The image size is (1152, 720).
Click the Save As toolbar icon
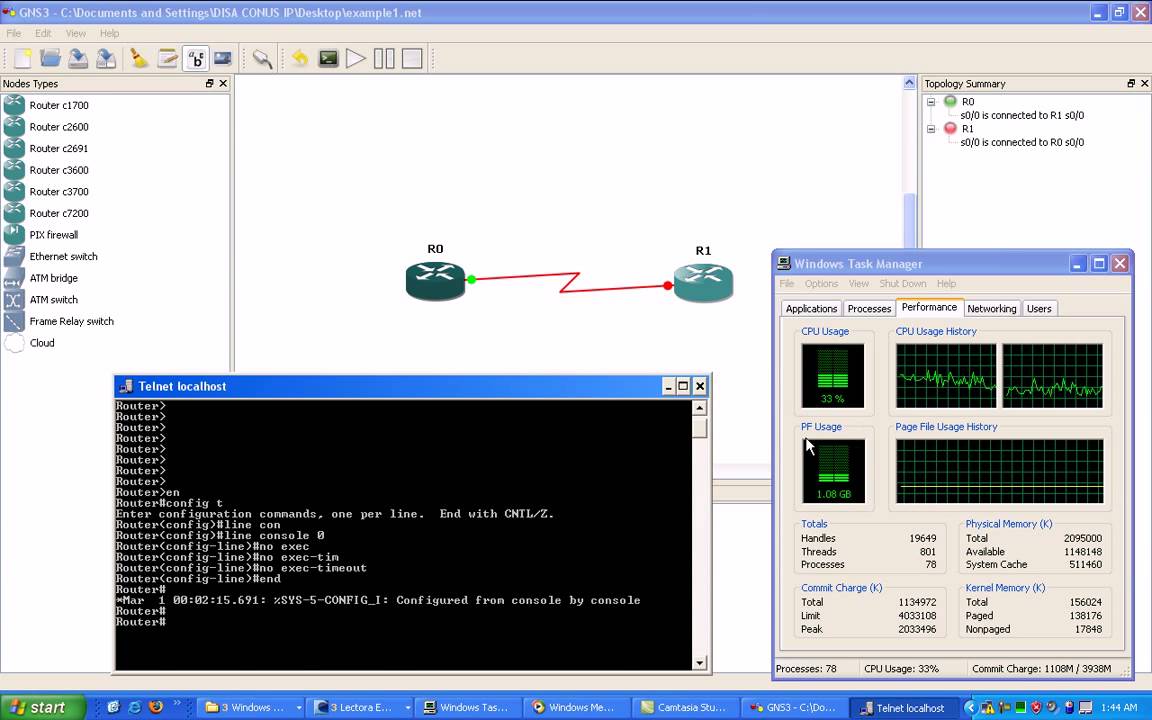(106, 58)
